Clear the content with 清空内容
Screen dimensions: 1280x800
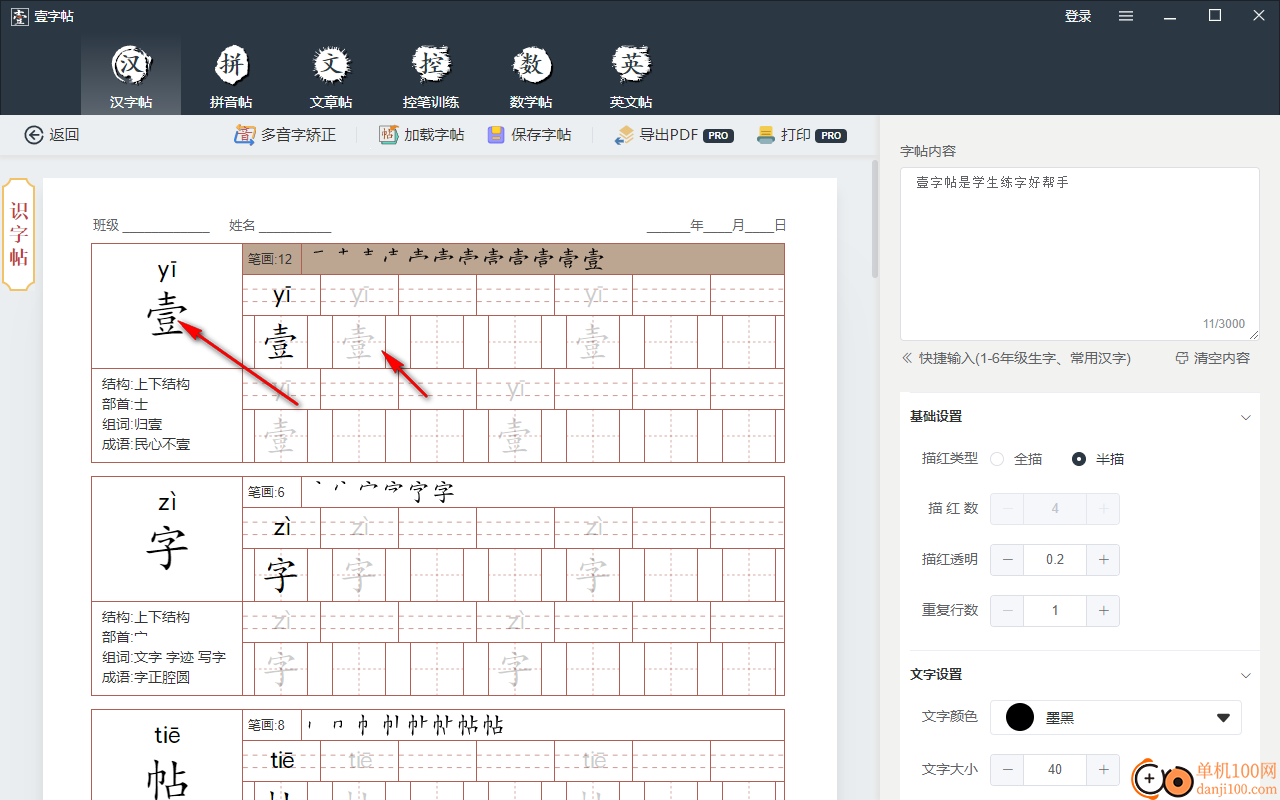click(1212, 358)
